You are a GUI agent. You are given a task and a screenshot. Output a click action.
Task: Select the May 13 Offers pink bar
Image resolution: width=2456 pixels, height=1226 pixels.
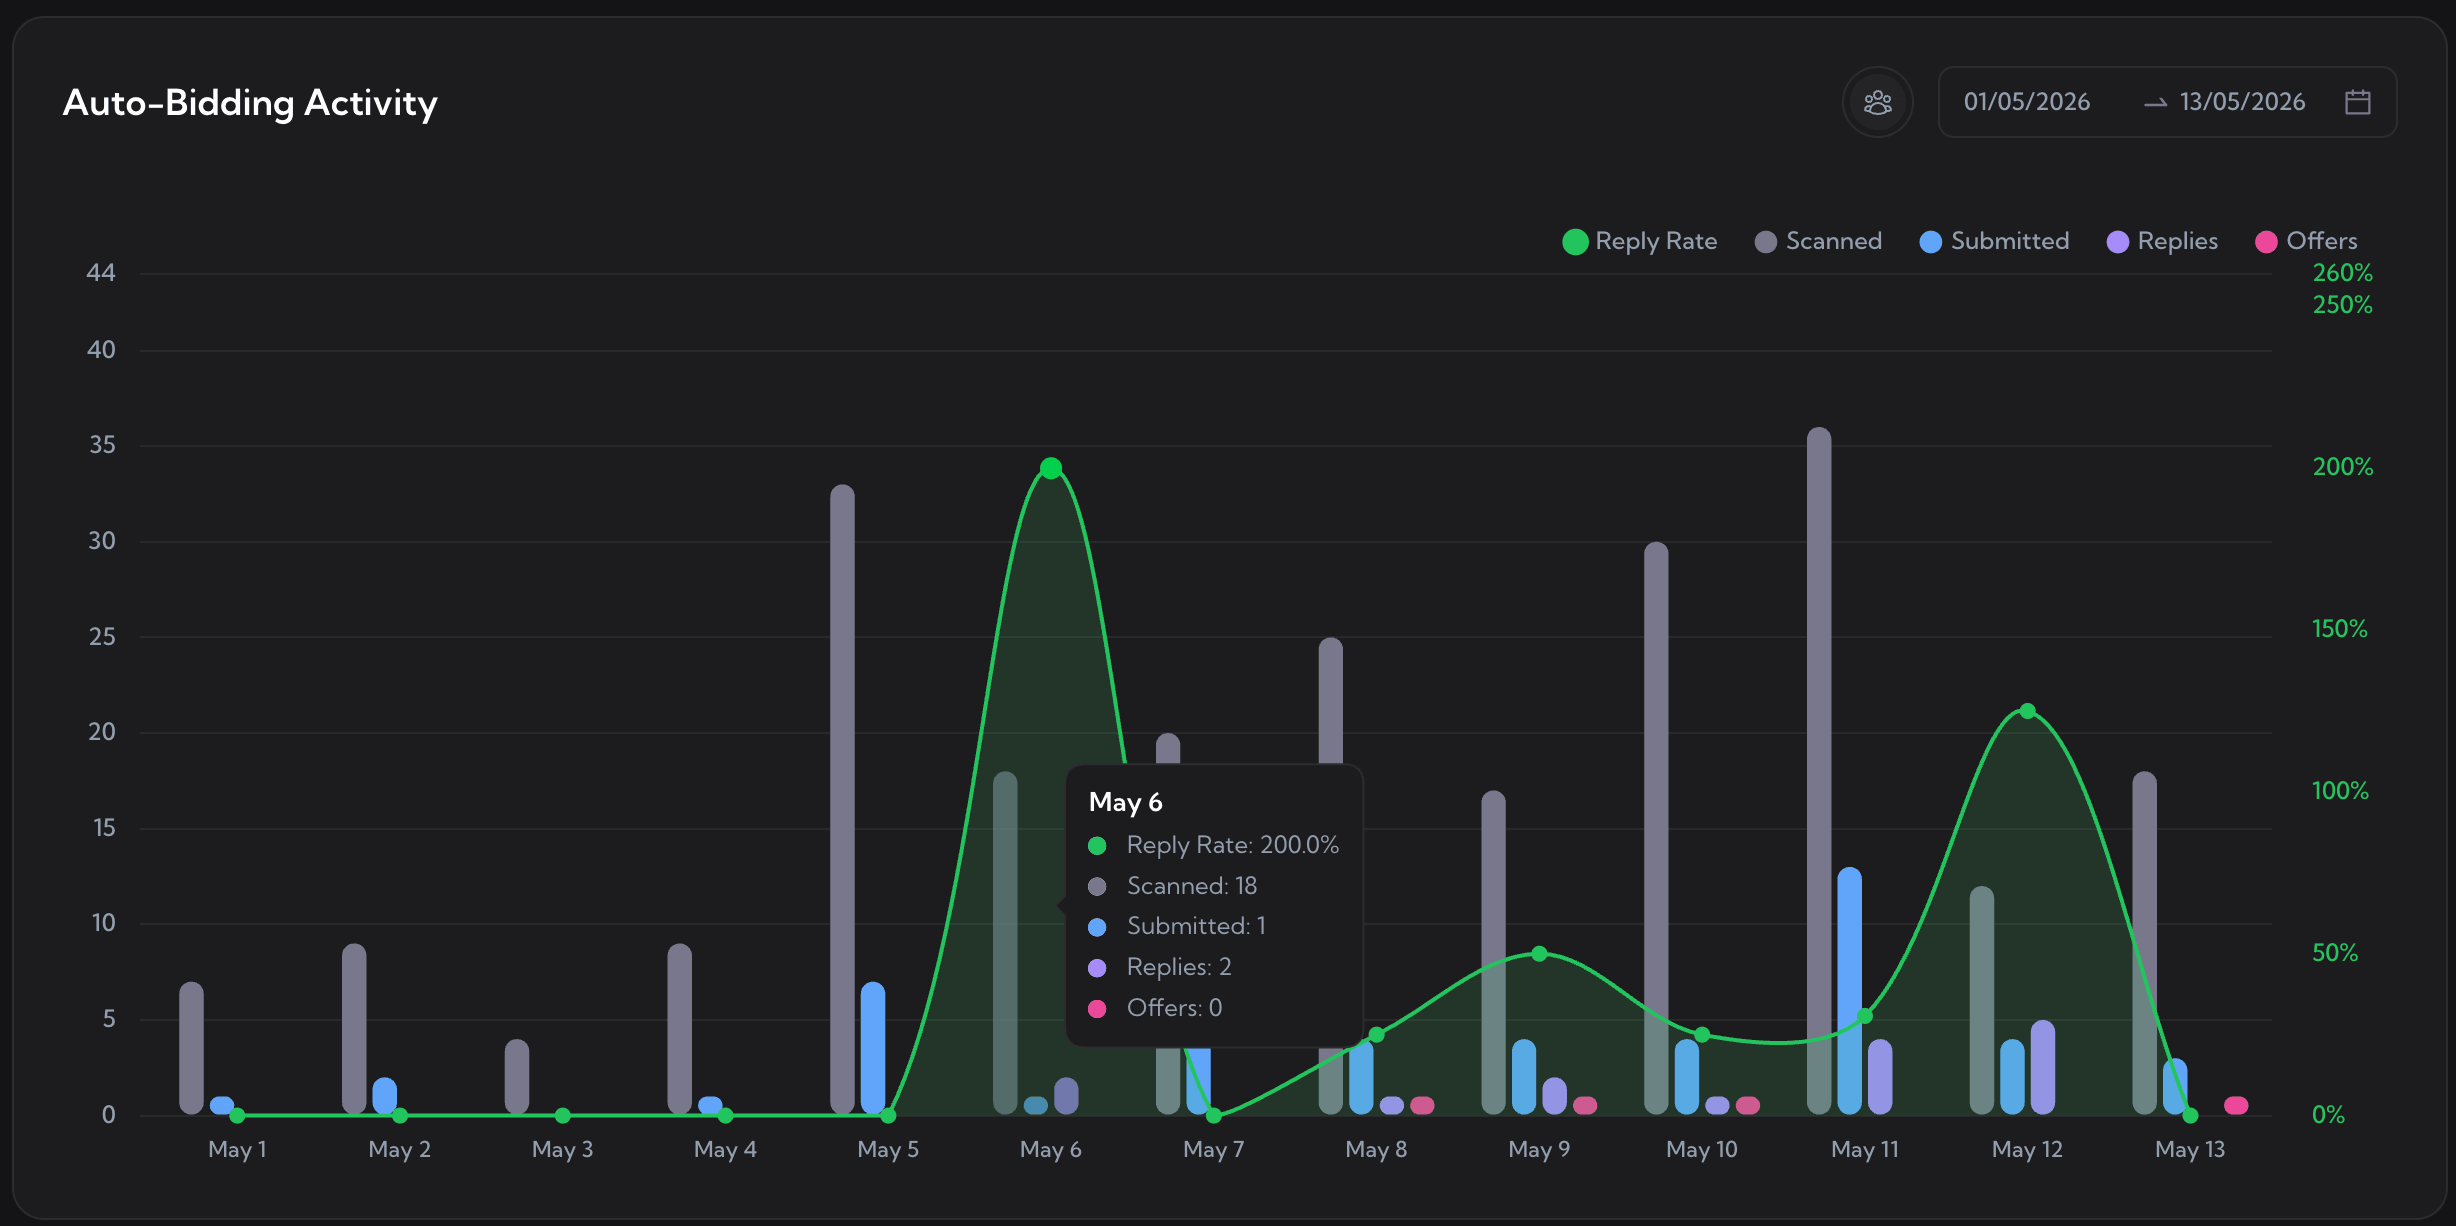click(2236, 1105)
